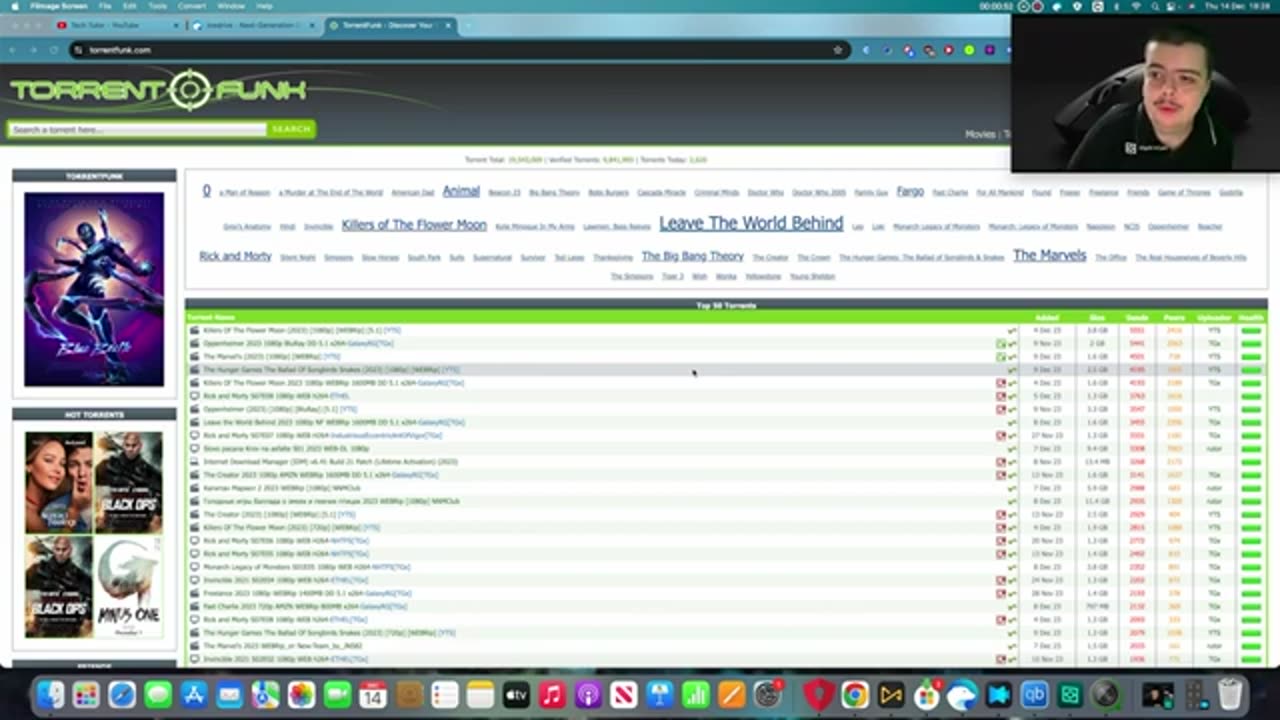Open Leave The World Behind tag
This screenshot has width=1280, height=720.
[x=751, y=223]
